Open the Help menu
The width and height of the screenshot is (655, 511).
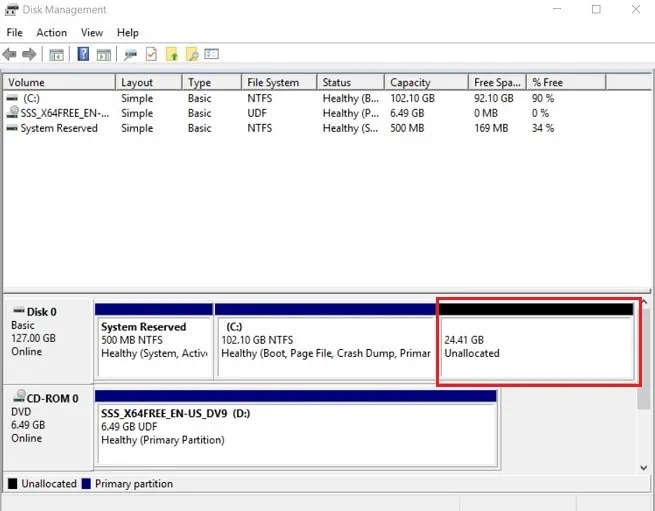[128, 33]
